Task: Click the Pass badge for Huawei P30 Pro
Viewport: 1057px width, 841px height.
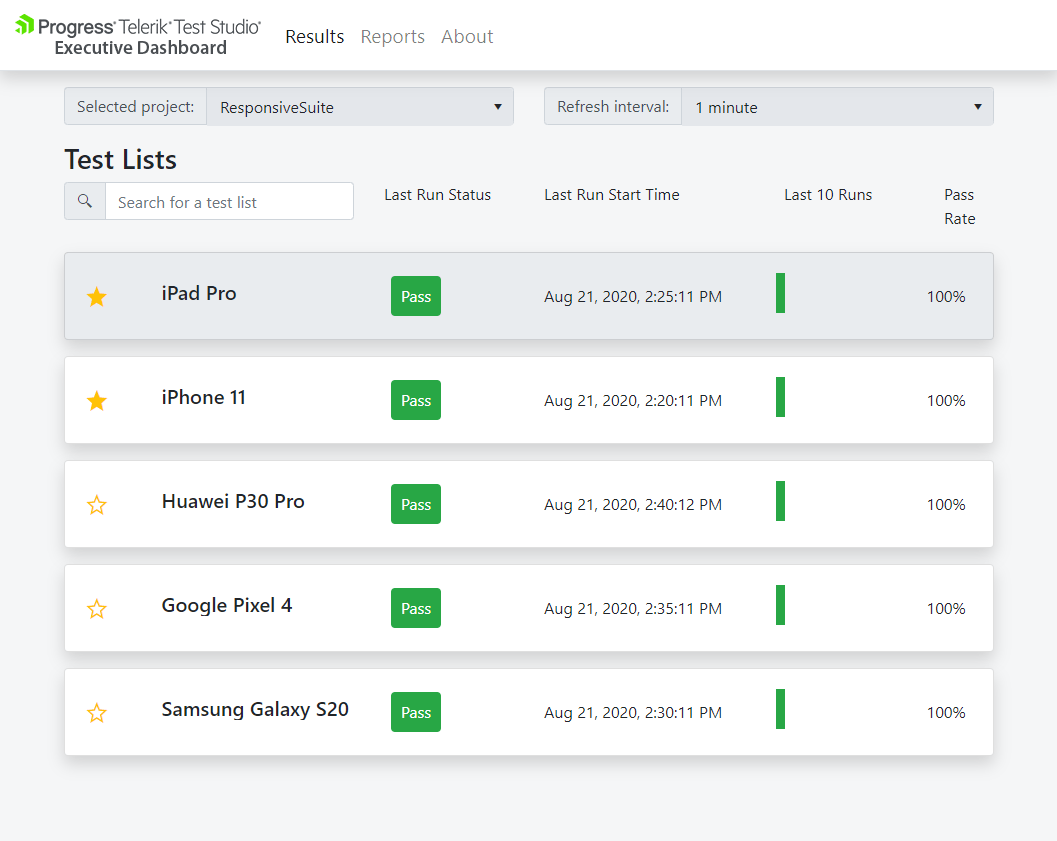Action: pos(416,504)
